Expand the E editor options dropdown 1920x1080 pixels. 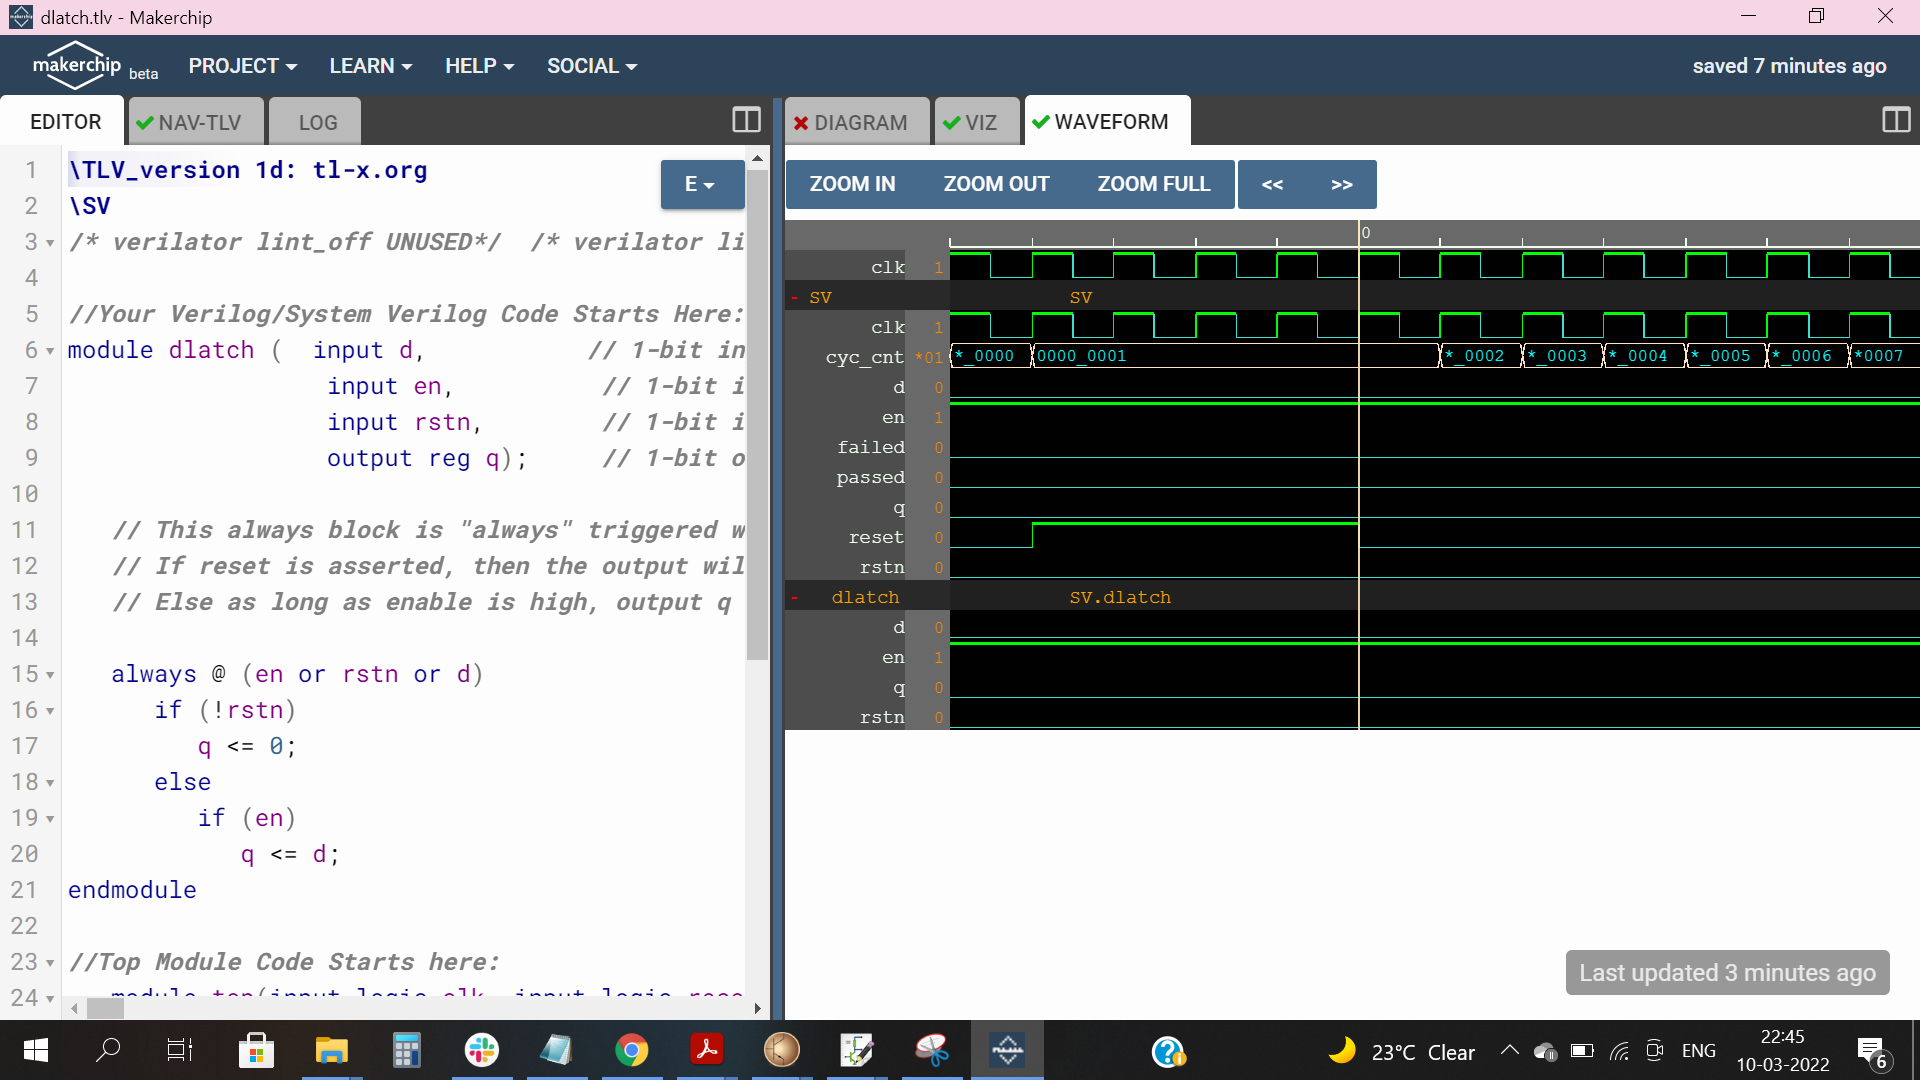[701, 185]
